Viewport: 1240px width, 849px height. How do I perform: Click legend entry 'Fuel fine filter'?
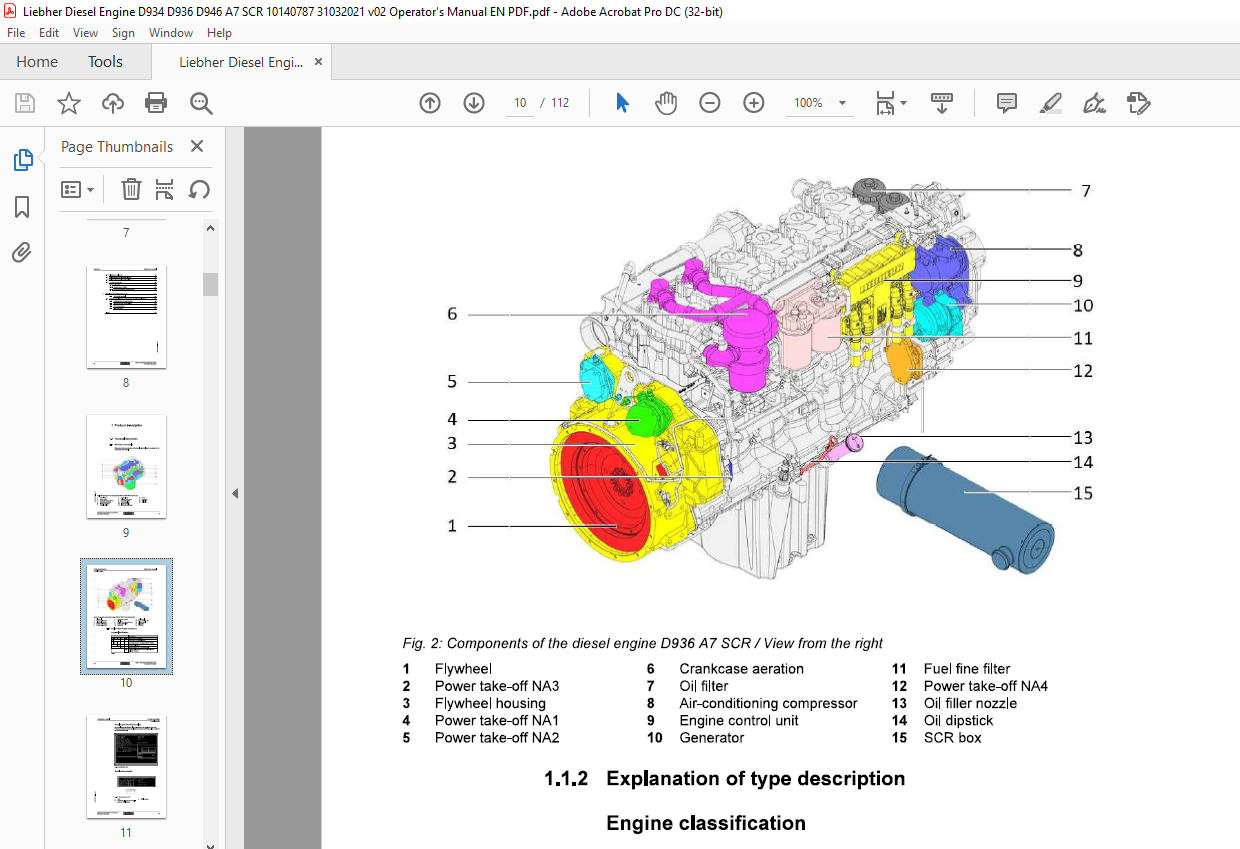(967, 669)
